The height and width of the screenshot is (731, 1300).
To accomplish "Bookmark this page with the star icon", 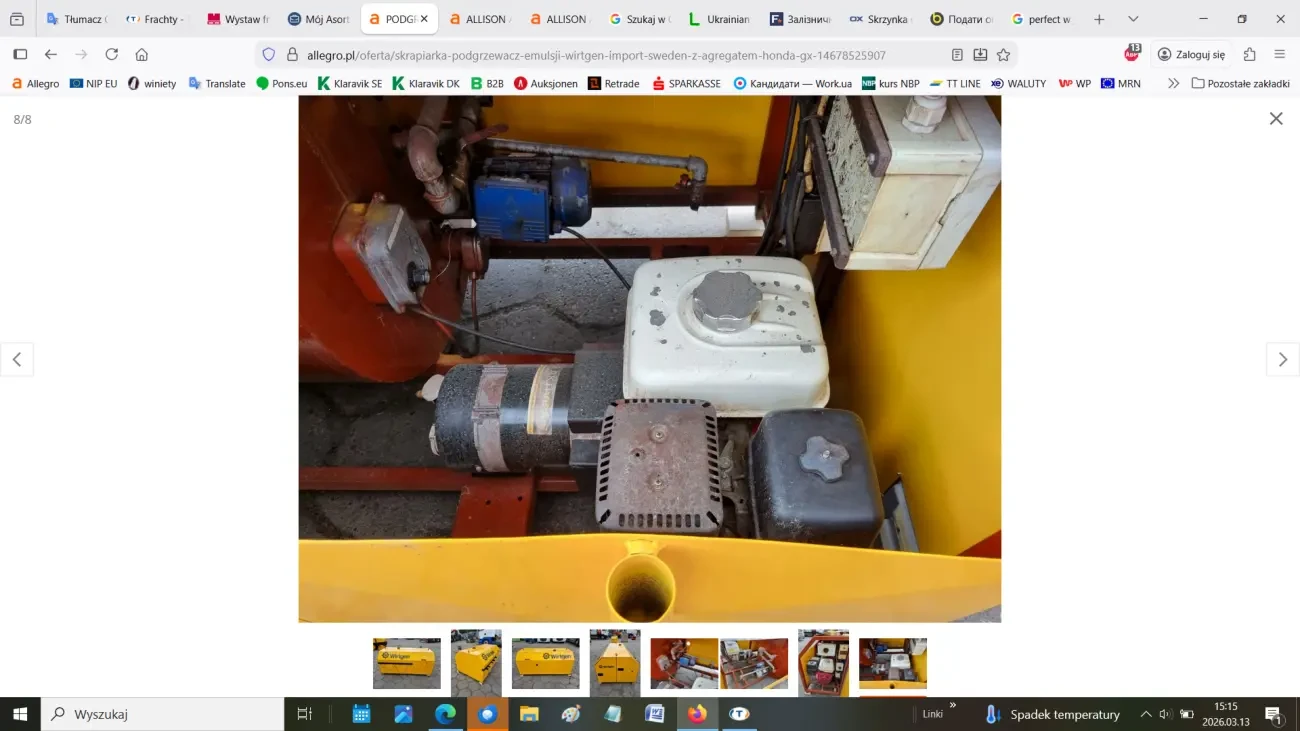I will coord(1003,55).
